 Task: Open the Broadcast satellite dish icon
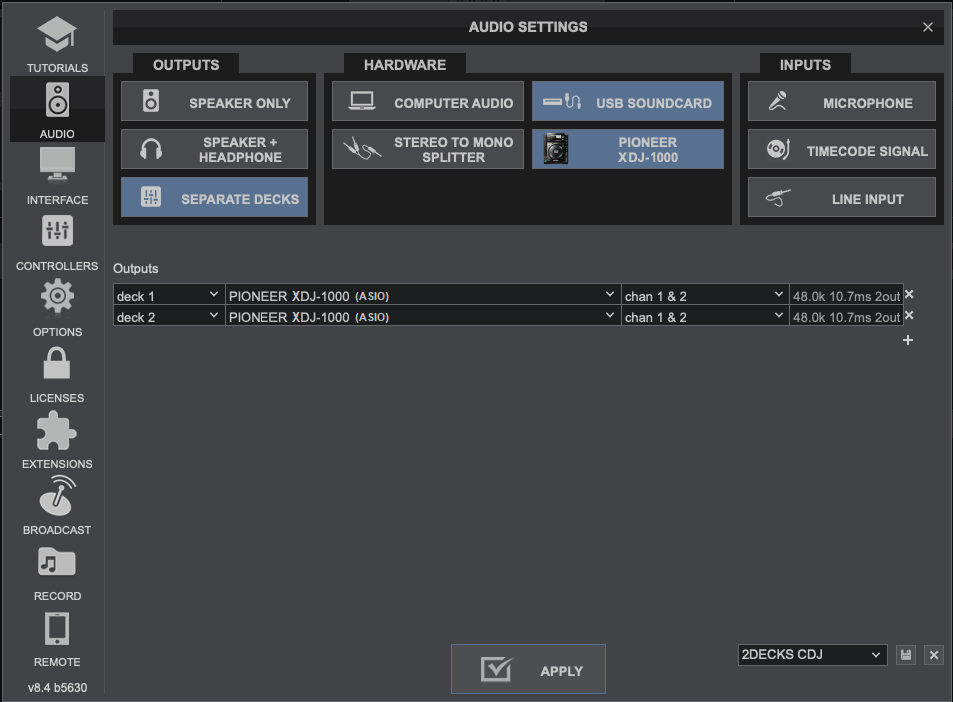[x=57, y=496]
